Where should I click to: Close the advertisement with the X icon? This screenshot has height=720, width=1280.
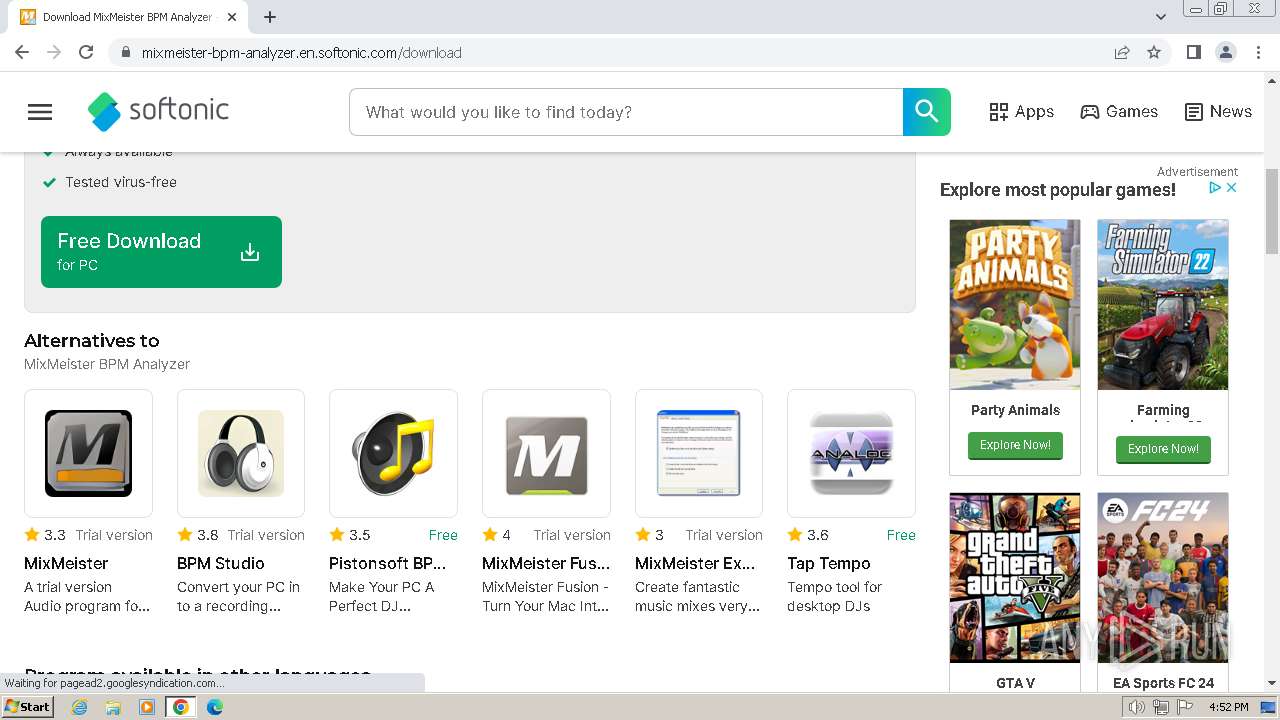[x=1232, y=187]
